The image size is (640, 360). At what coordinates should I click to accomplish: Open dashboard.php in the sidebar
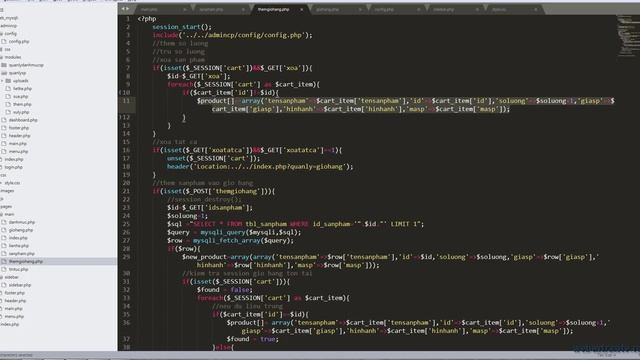23,120
